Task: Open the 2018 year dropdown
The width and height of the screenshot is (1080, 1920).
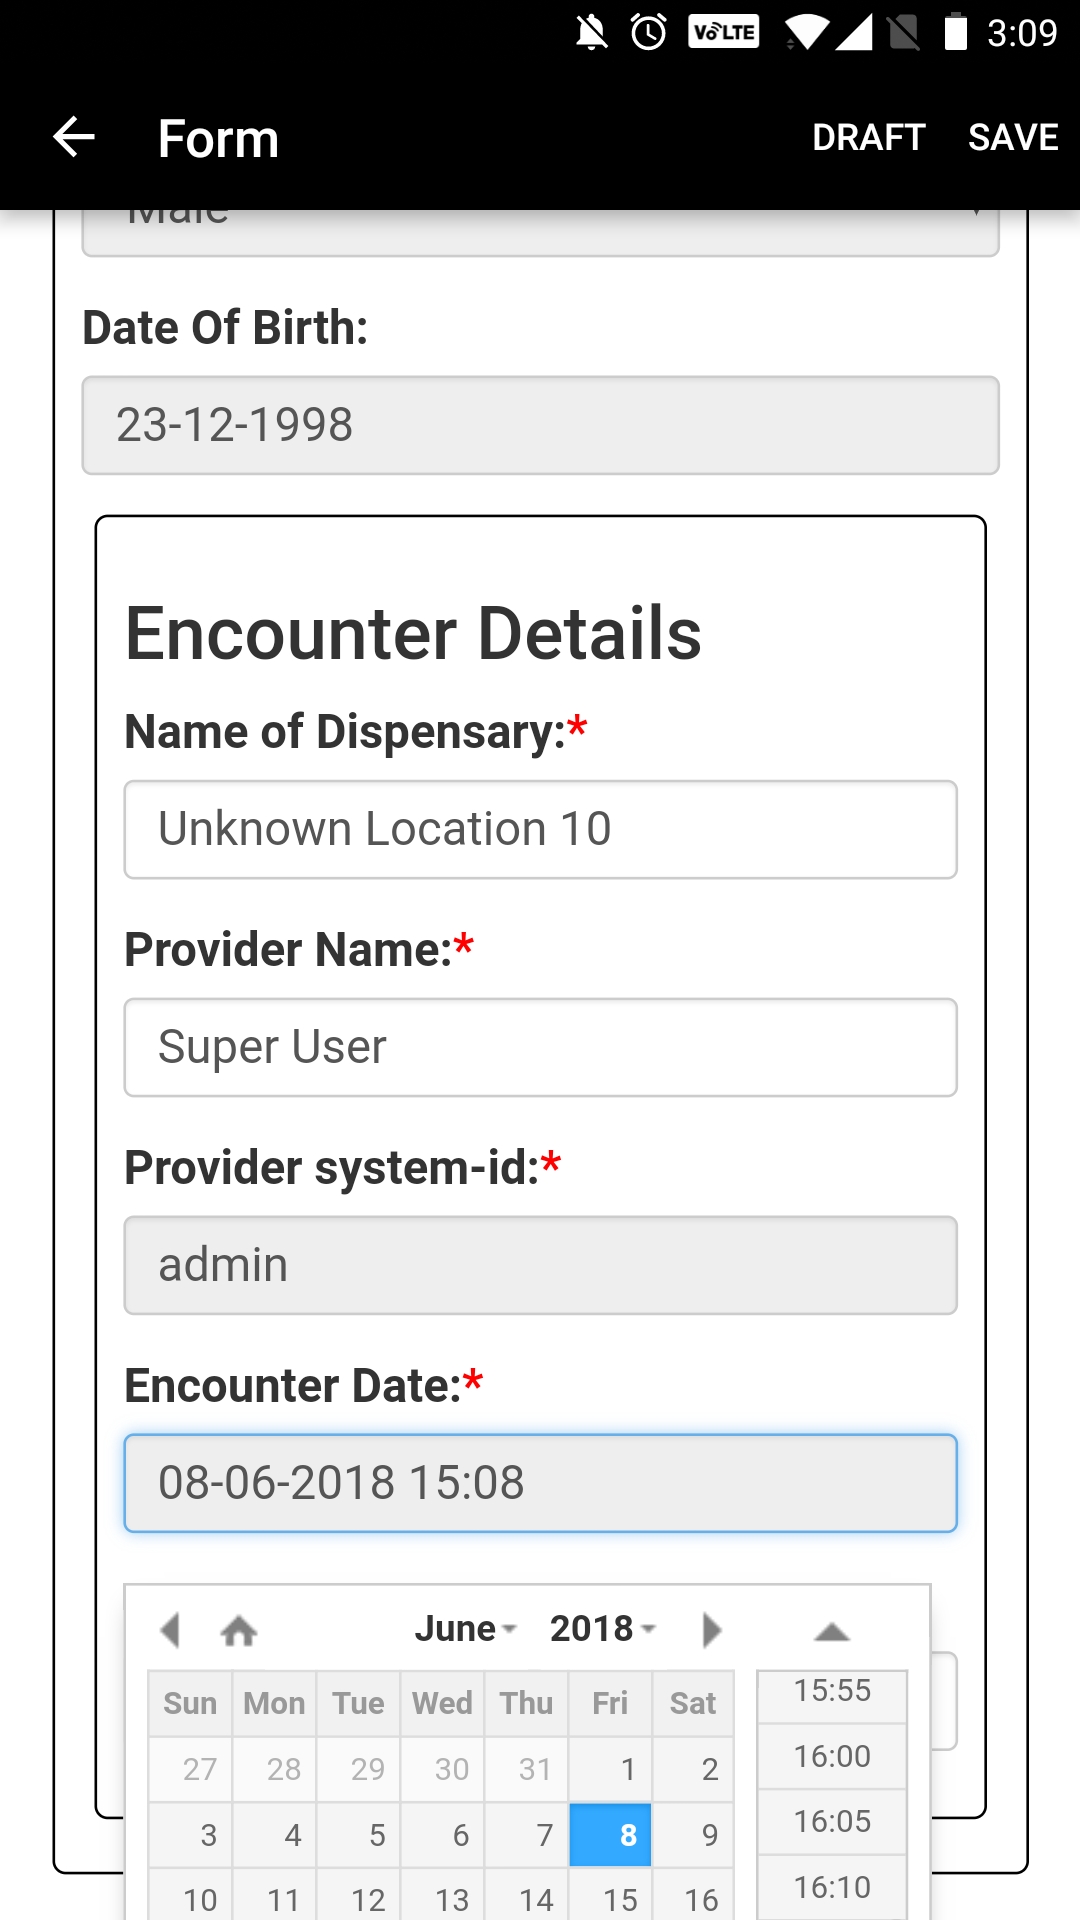Action: click(603, 1629)
